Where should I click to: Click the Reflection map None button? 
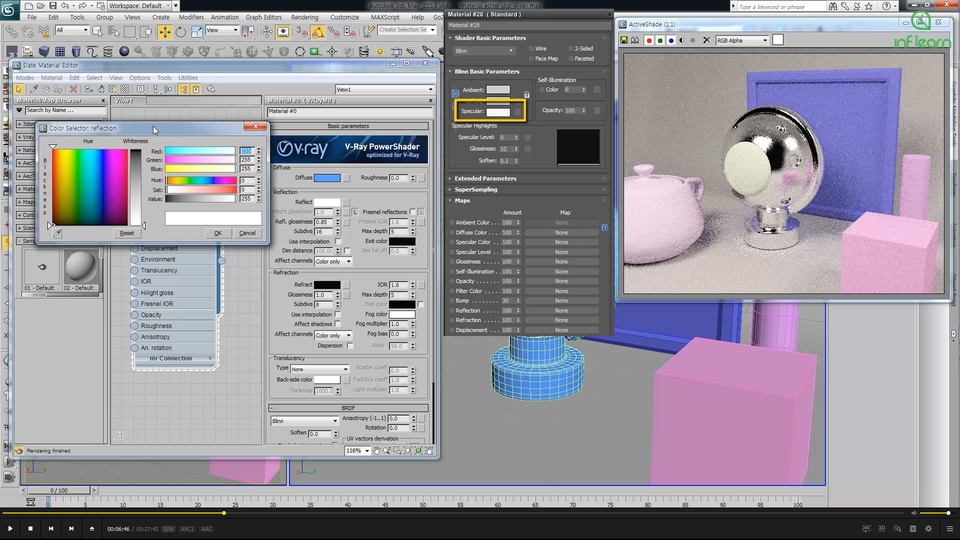click(561, 310)
